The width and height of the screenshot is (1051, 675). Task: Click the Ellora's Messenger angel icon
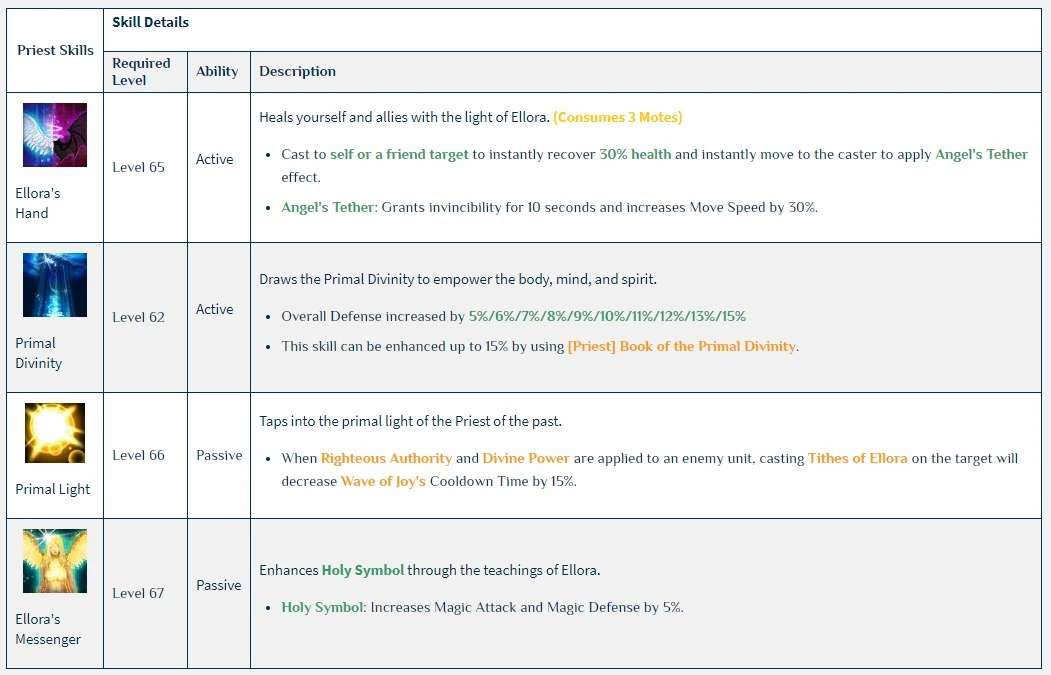pos(55,561)
